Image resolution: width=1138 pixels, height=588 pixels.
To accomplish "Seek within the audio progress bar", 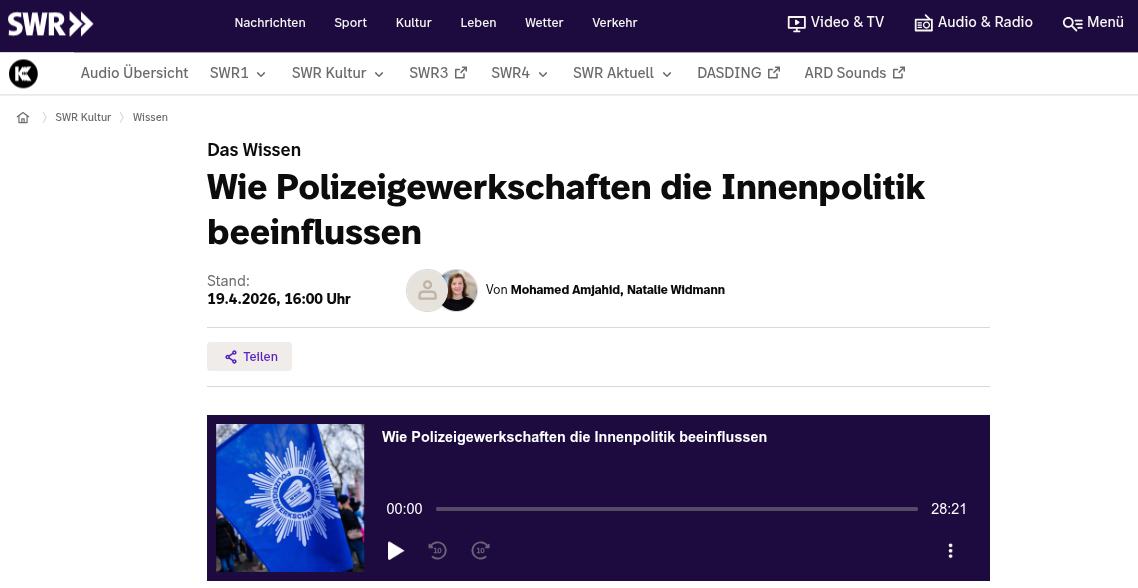I will (x=677, y=510).
